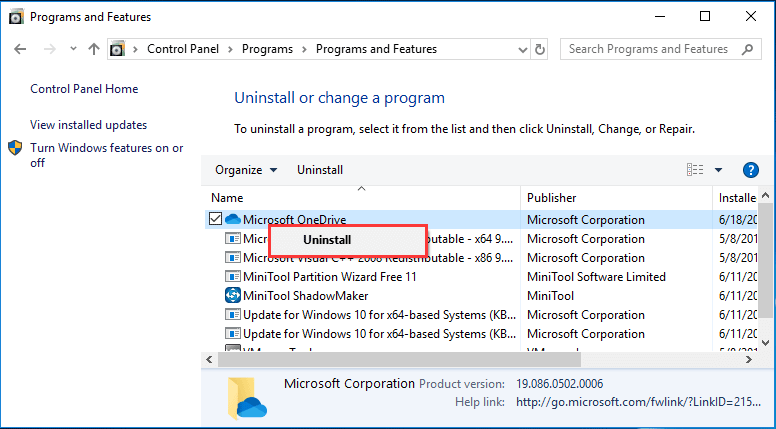Go up one level with Up arrow
The width and height of the screenshot is (776, 429).
(94, 49)
